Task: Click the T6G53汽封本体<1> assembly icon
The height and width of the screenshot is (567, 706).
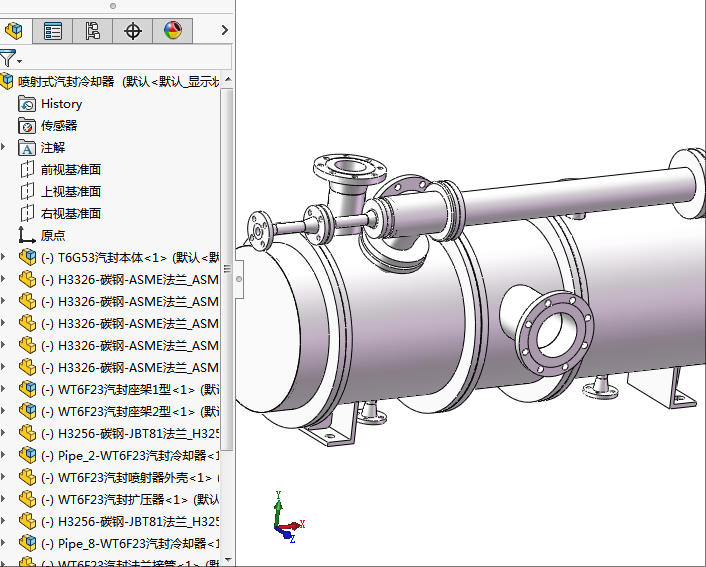Action: [27, 257]
